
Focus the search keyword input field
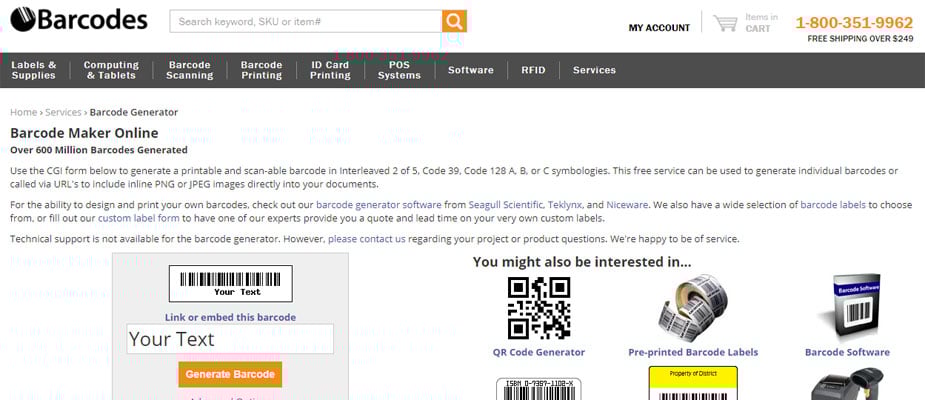(x=306, y=21)
